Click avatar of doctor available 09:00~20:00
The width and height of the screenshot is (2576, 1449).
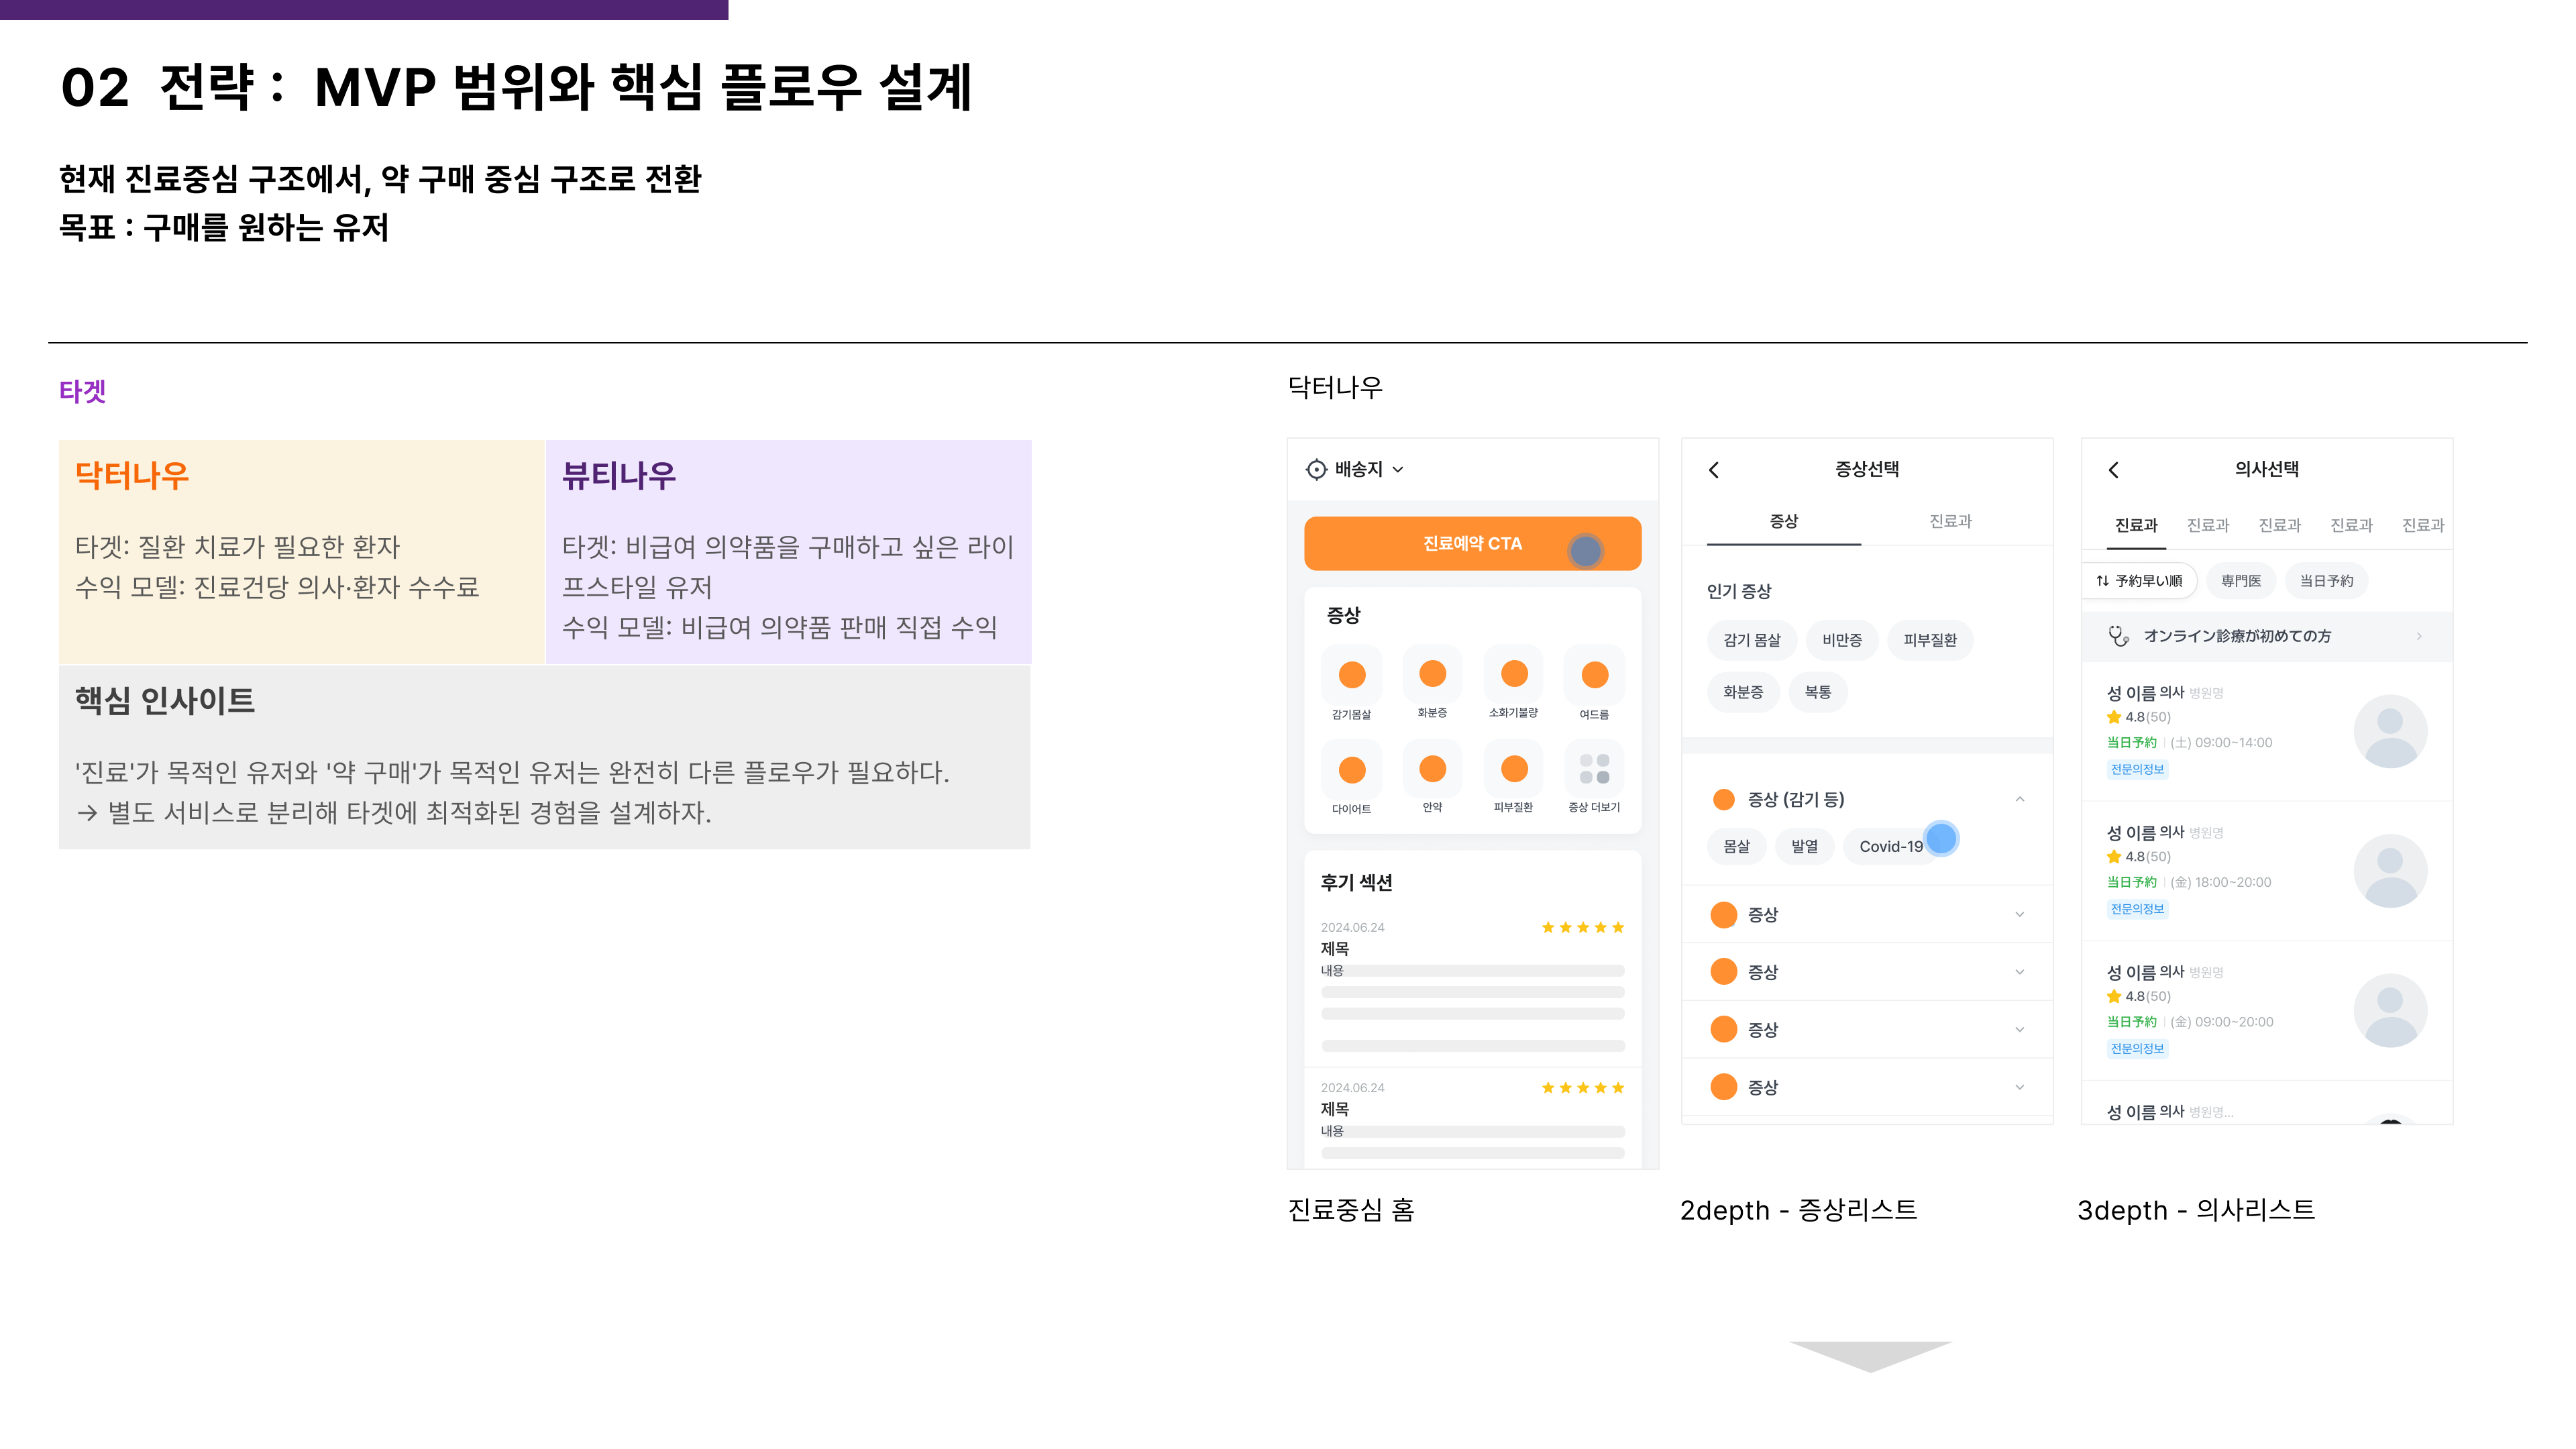pyautogui.click(x=2390, y=1011)
